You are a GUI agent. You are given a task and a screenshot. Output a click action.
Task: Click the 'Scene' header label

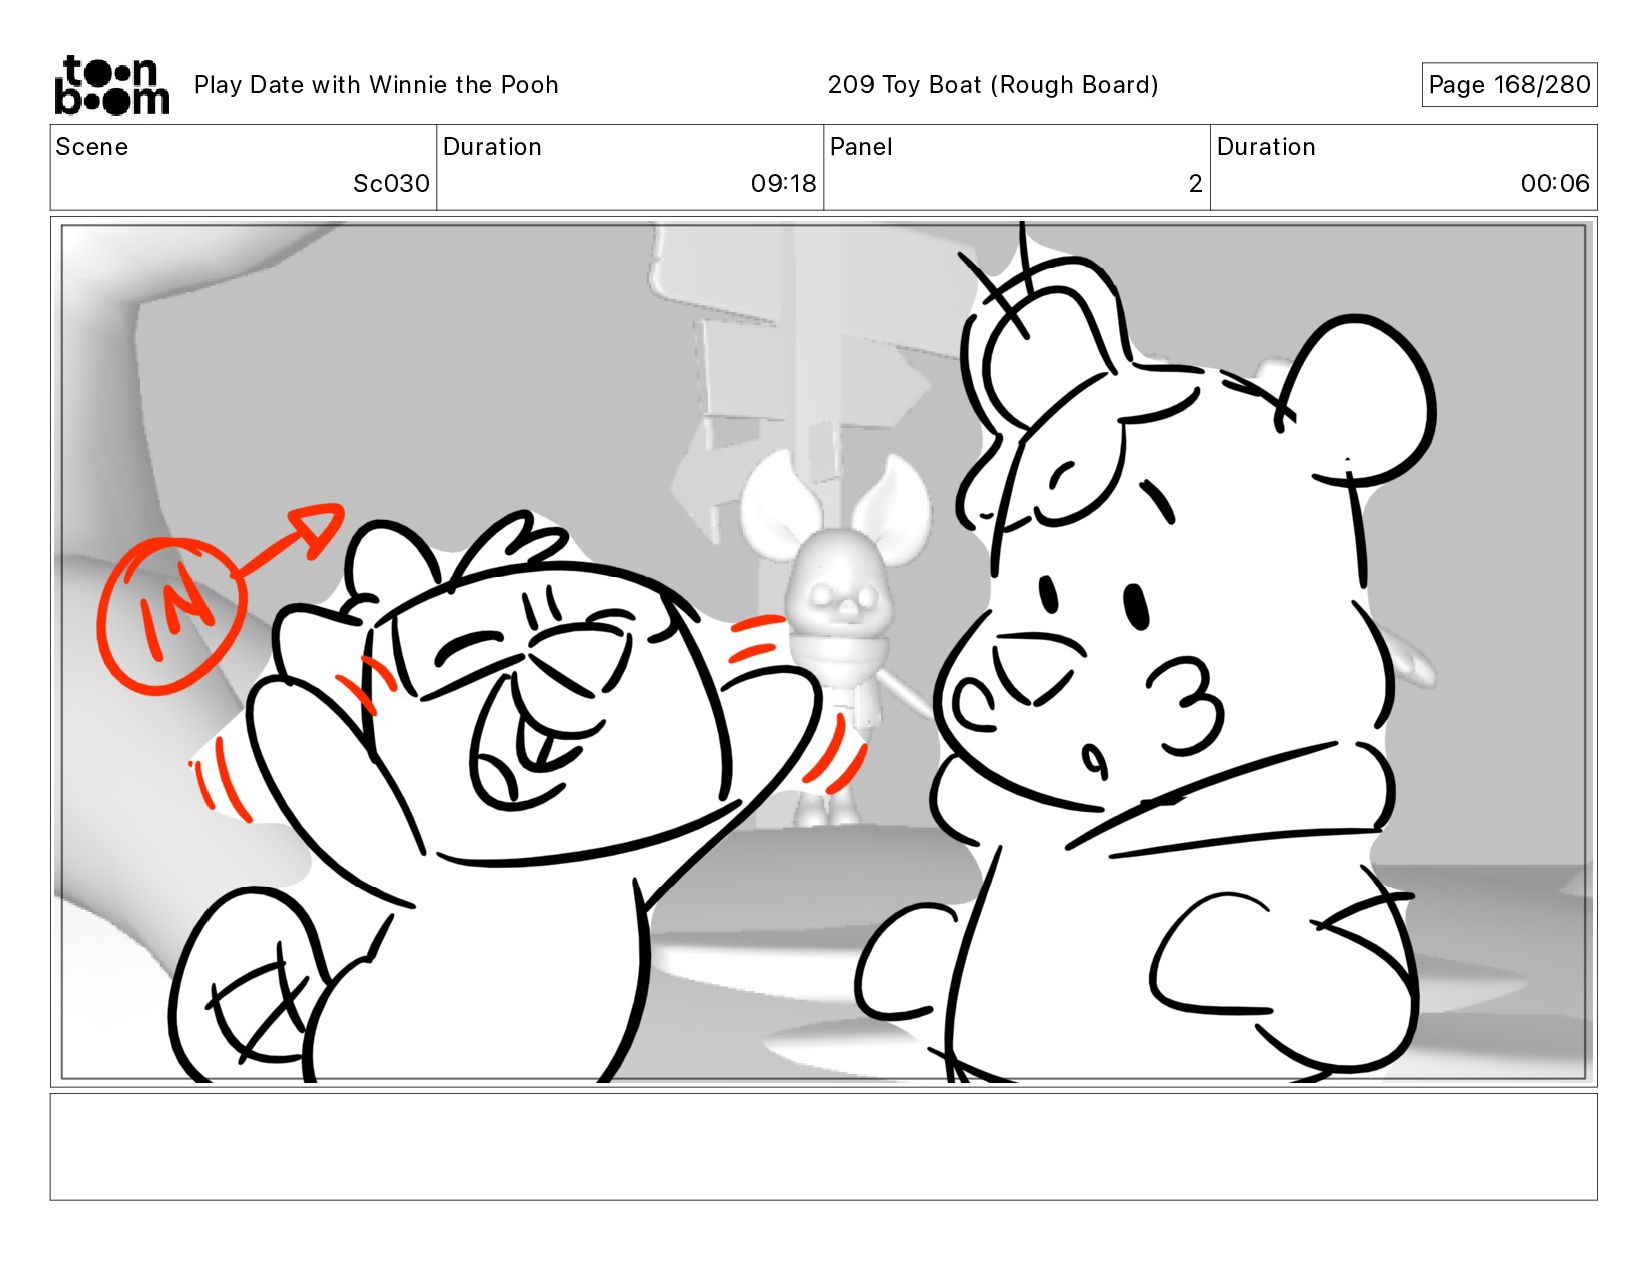pyautogui.click(x=92, y=147)
